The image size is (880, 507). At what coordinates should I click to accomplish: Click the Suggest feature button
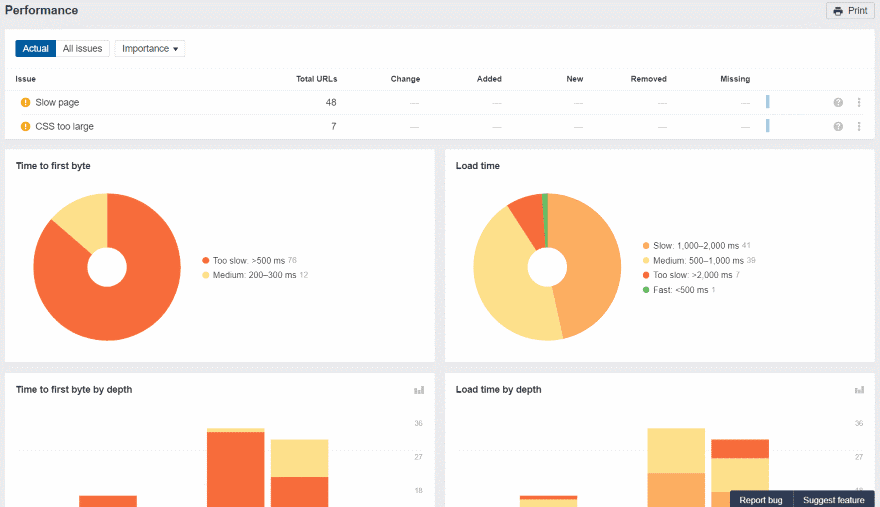pos(833,500)
